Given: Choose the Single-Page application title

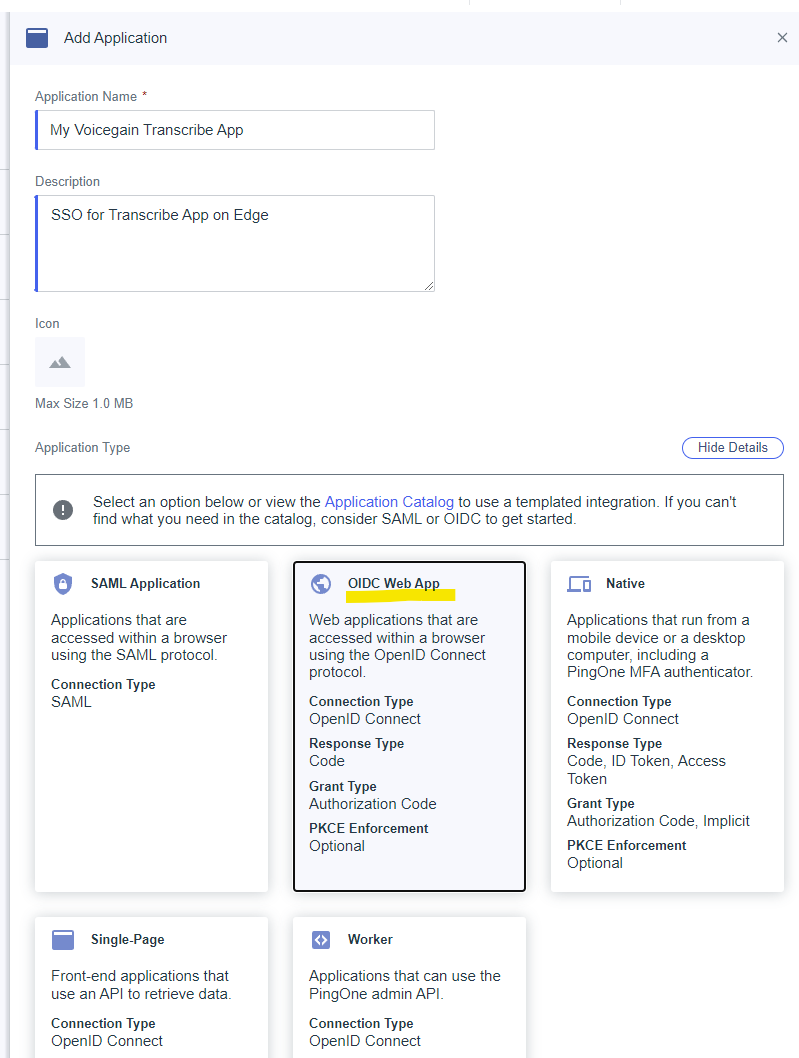Looking at the screenshot, I should coord(128,940).
